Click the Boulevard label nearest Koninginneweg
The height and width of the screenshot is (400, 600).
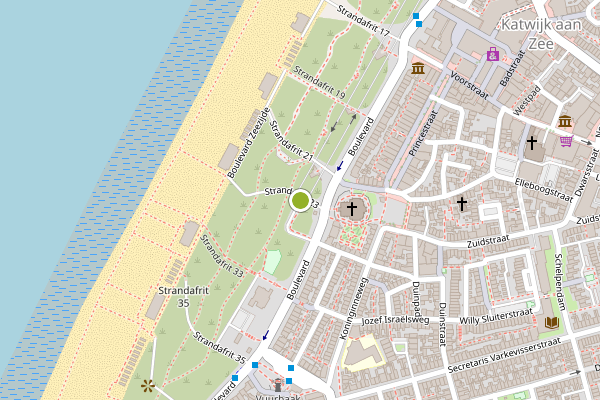click(x=298, y=280)
